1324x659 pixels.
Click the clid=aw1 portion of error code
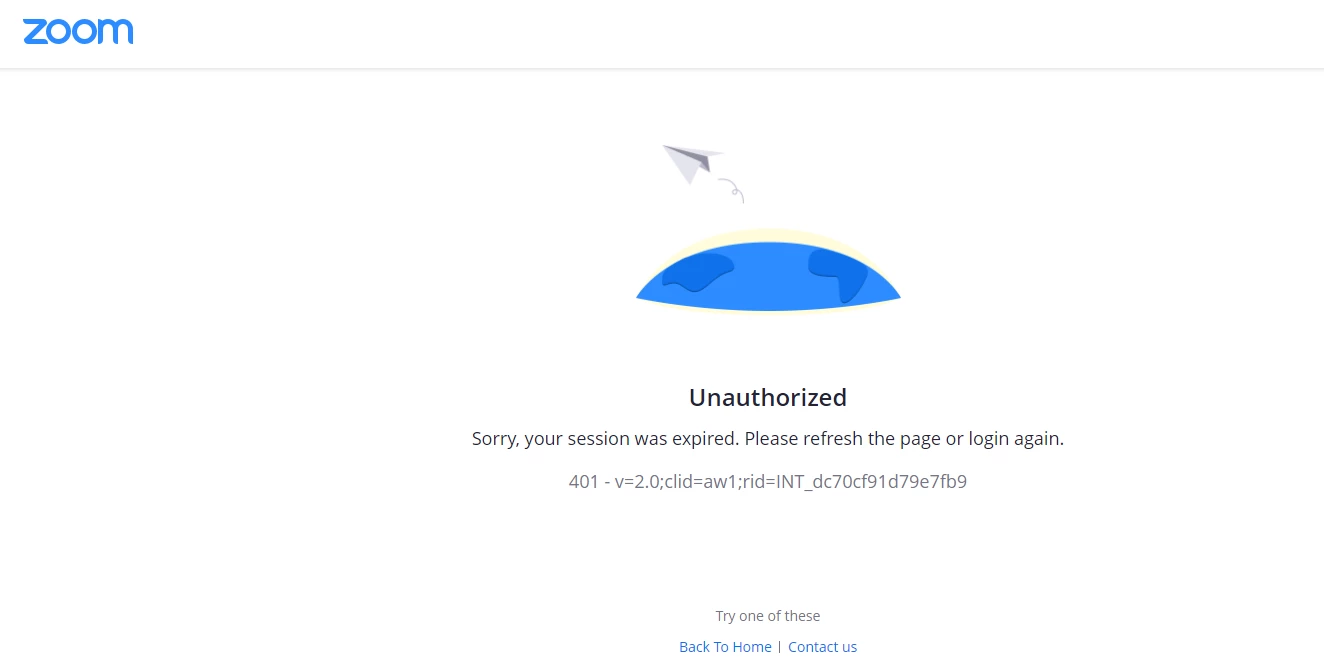716,481
